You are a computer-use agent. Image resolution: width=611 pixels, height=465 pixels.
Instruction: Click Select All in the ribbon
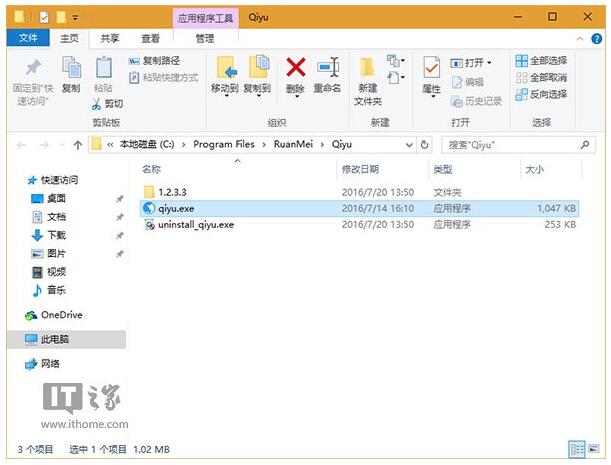(x=541, y=61)
